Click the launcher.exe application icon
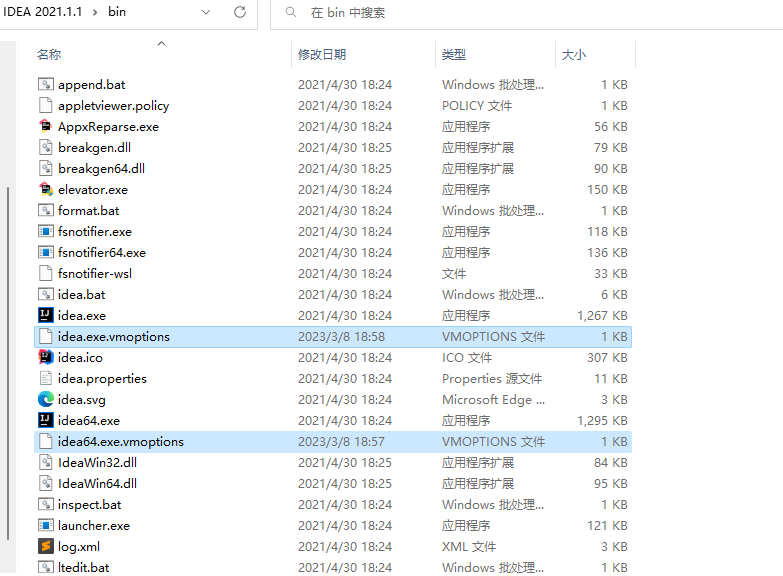Screen dimensions: 783x576 pyautogui.click(x=45, y=525)
